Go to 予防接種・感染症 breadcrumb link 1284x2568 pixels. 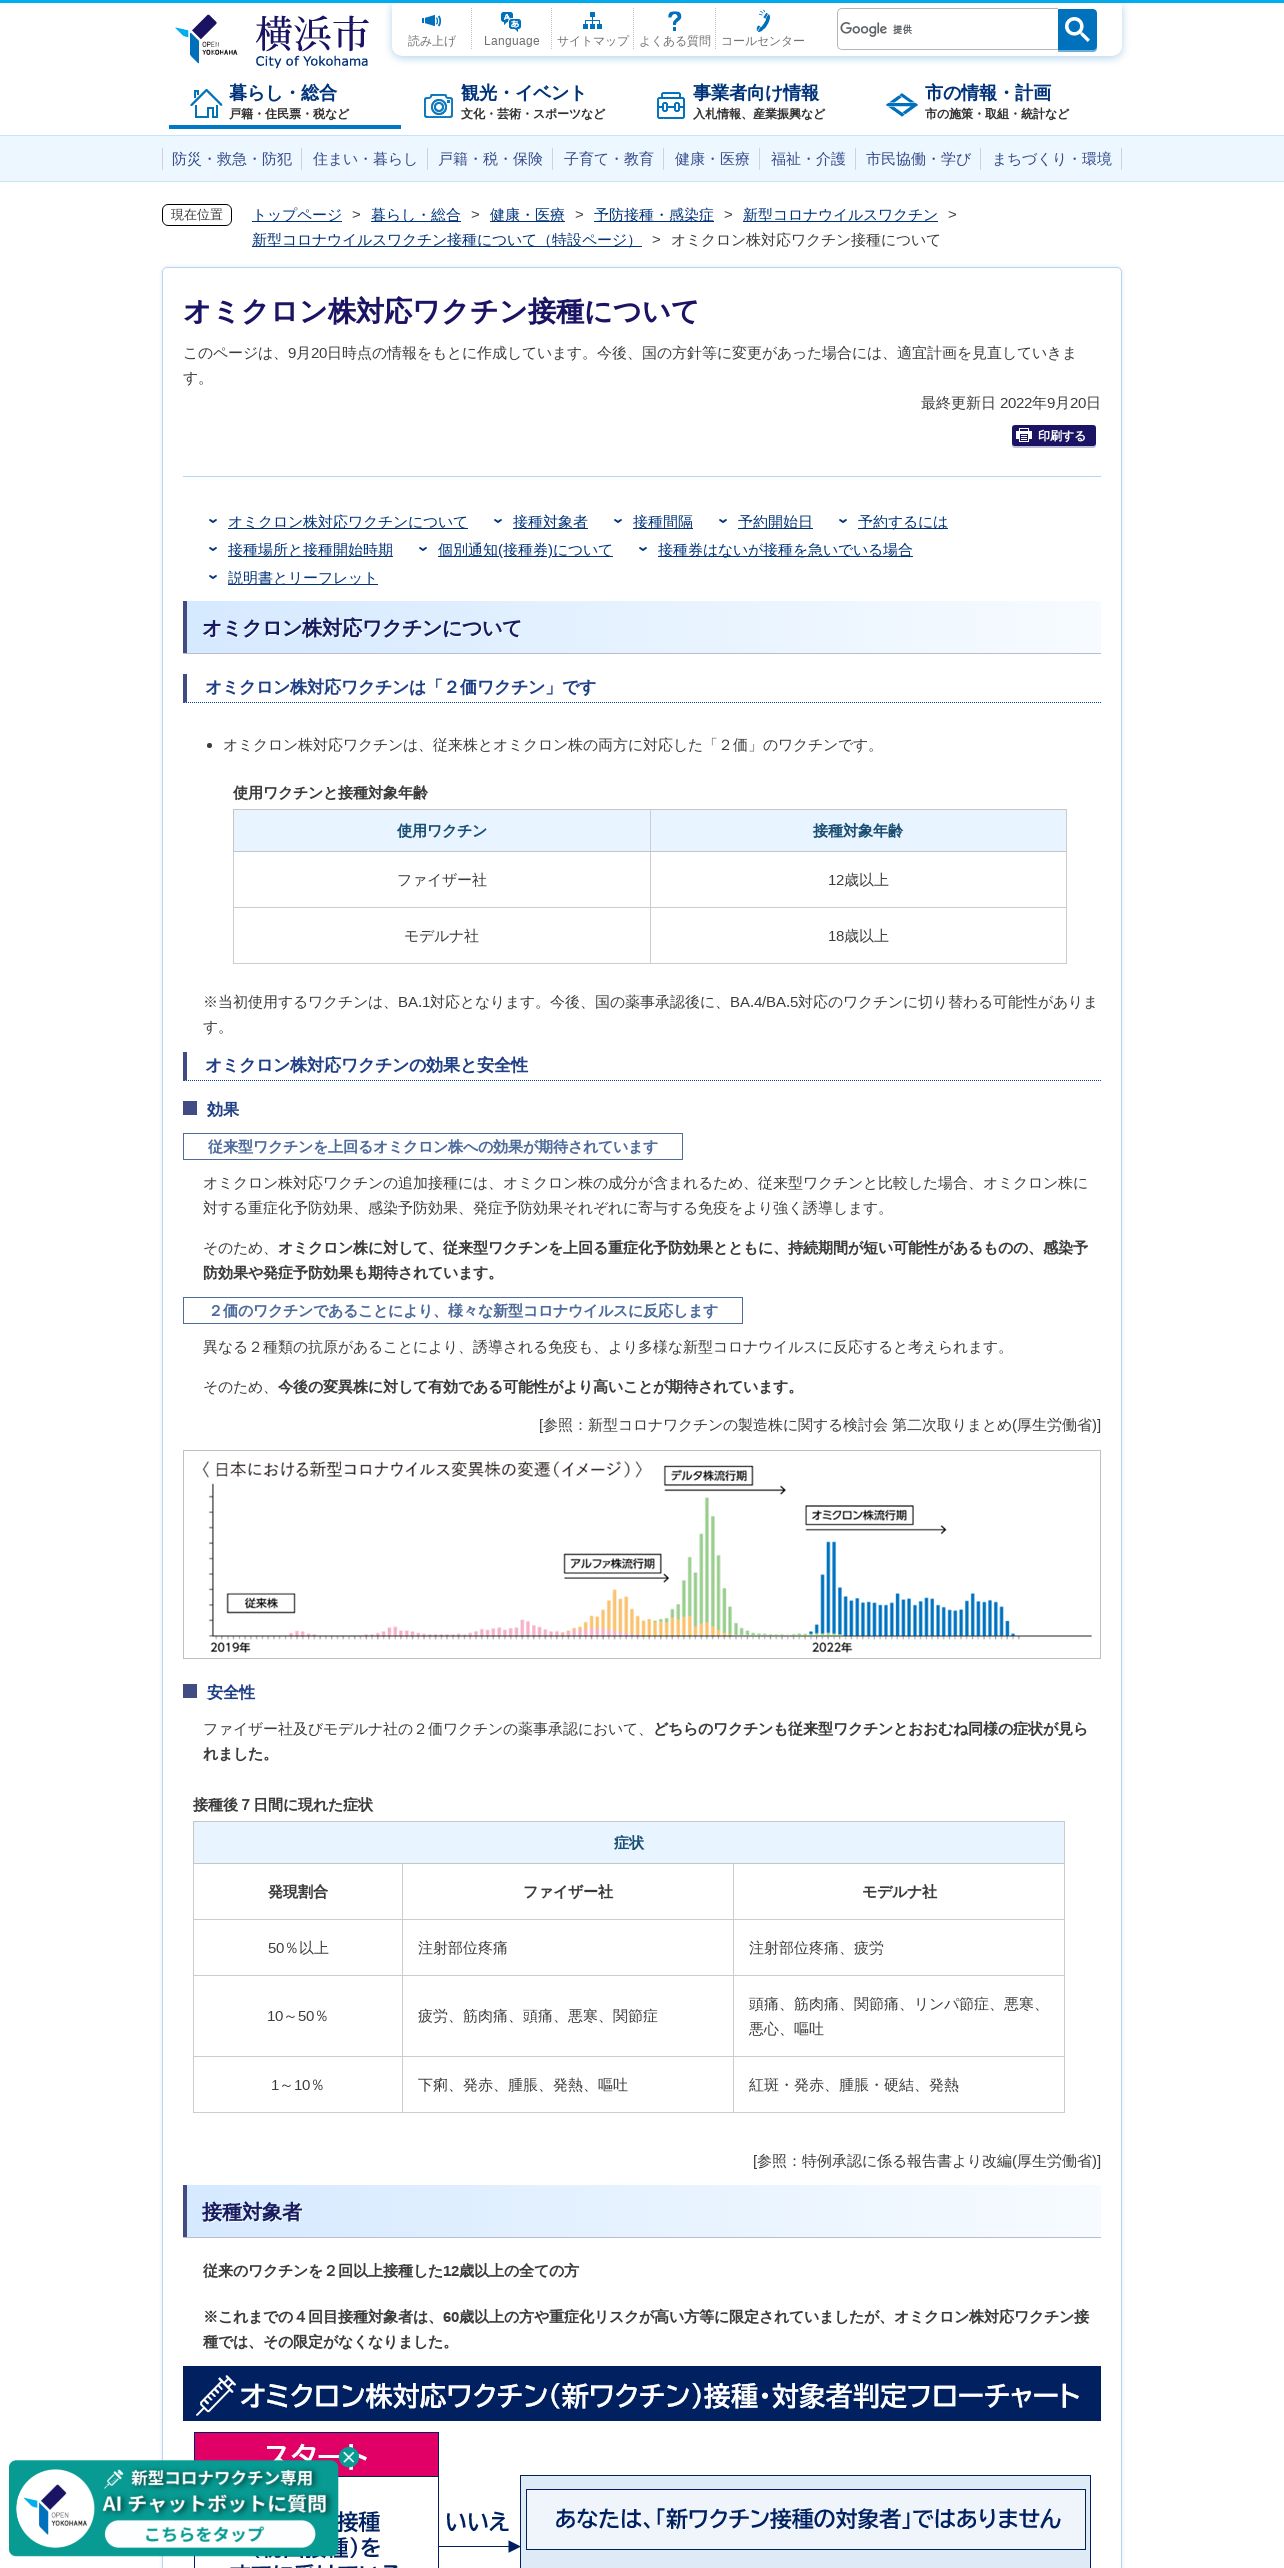point(654,215)
